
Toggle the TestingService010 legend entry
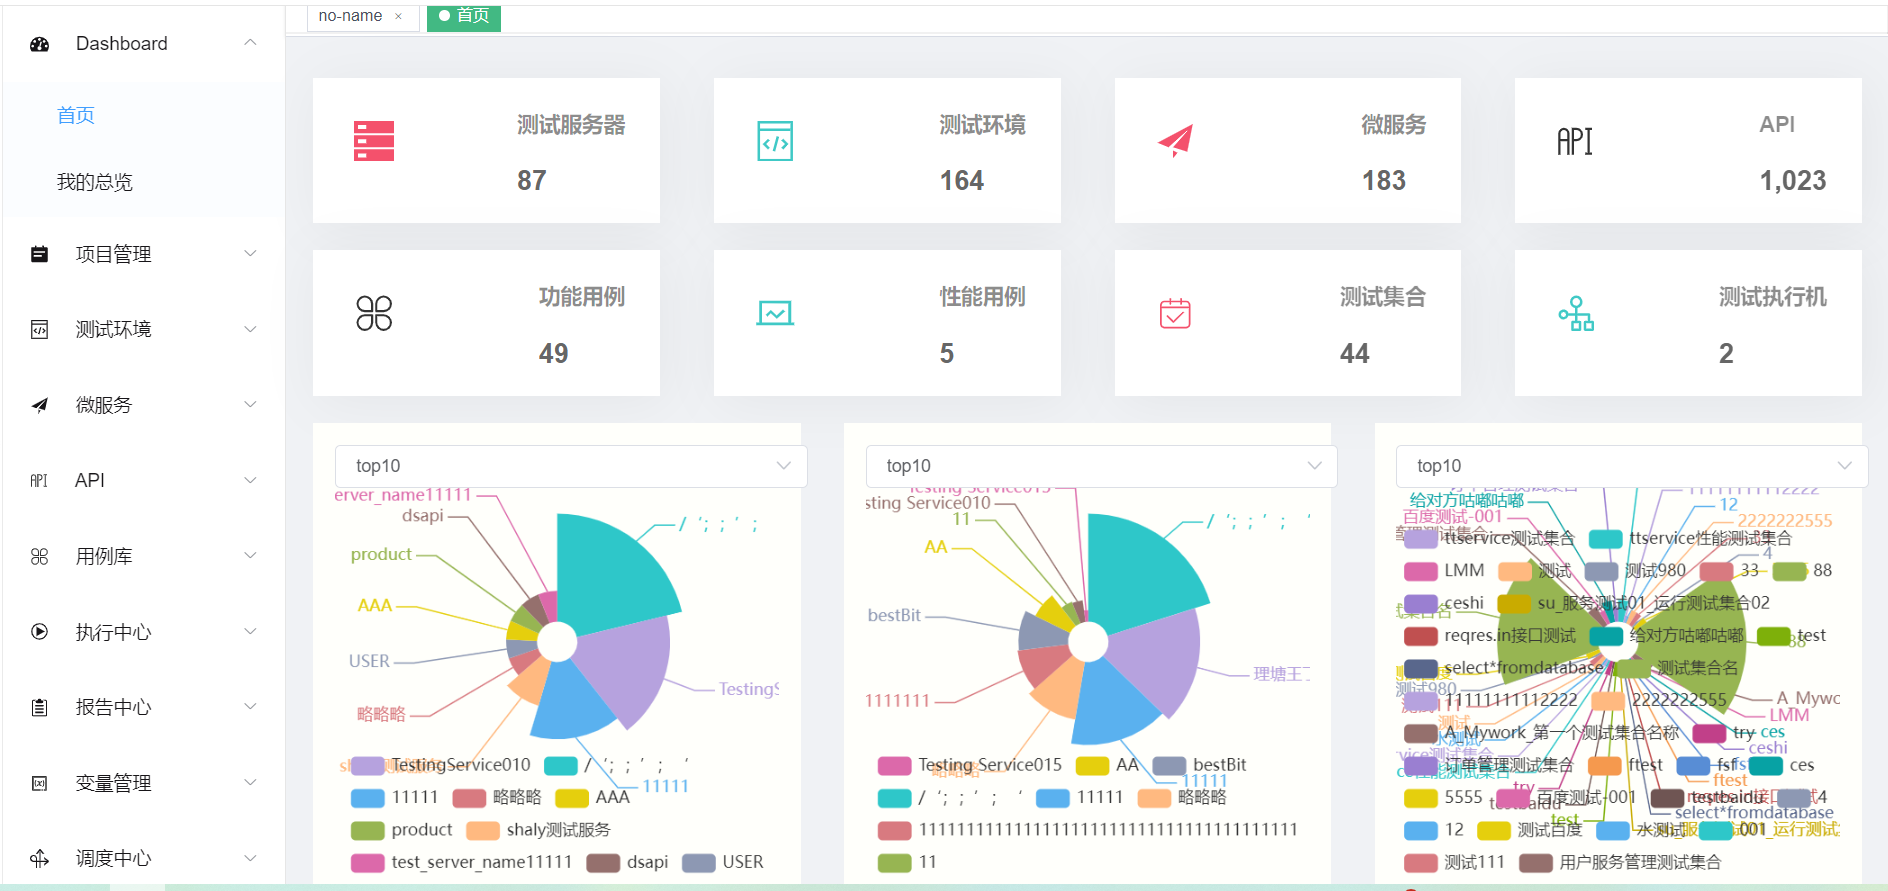[441, 765]
